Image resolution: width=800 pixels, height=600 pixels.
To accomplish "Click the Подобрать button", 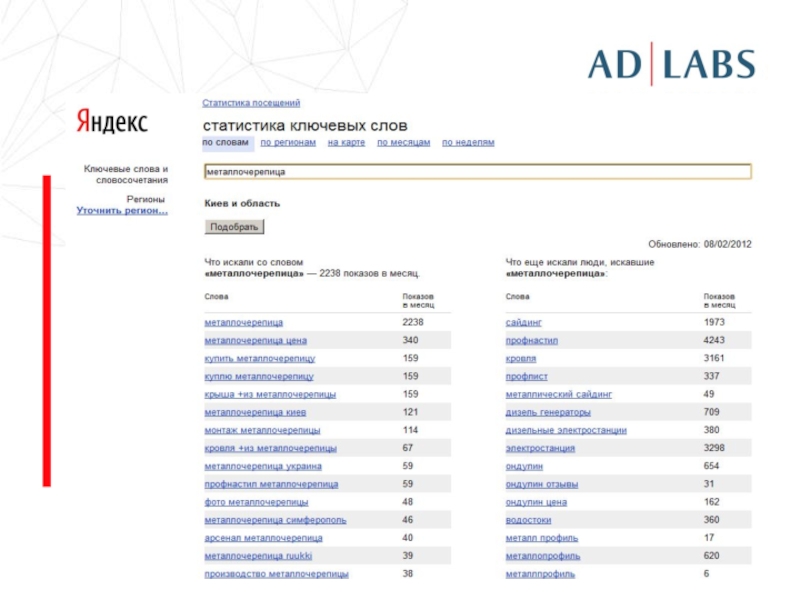I will click(x=234, y=227).
